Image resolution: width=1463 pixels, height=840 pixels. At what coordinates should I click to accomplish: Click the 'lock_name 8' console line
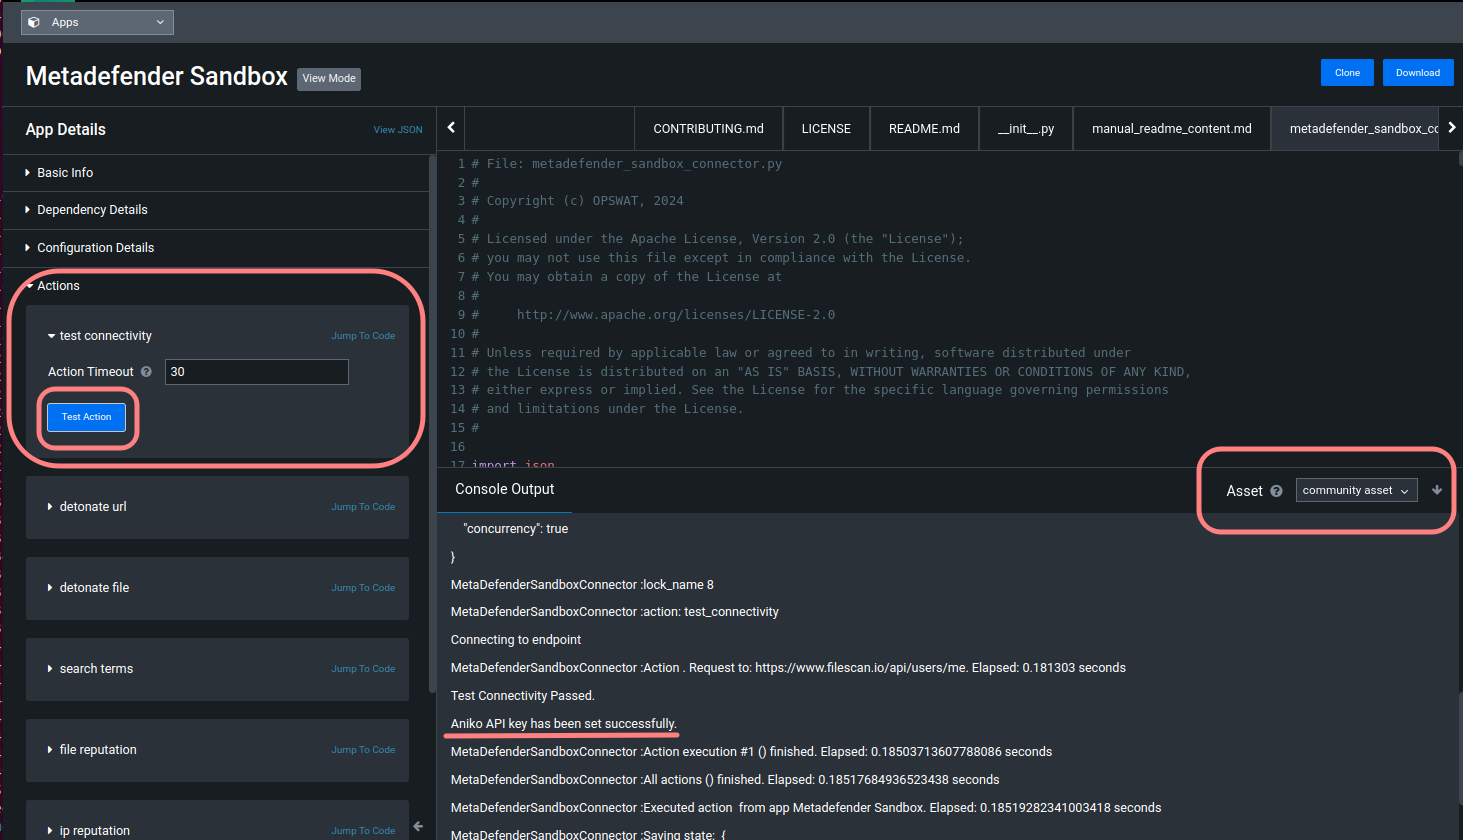tap(582, 585)
